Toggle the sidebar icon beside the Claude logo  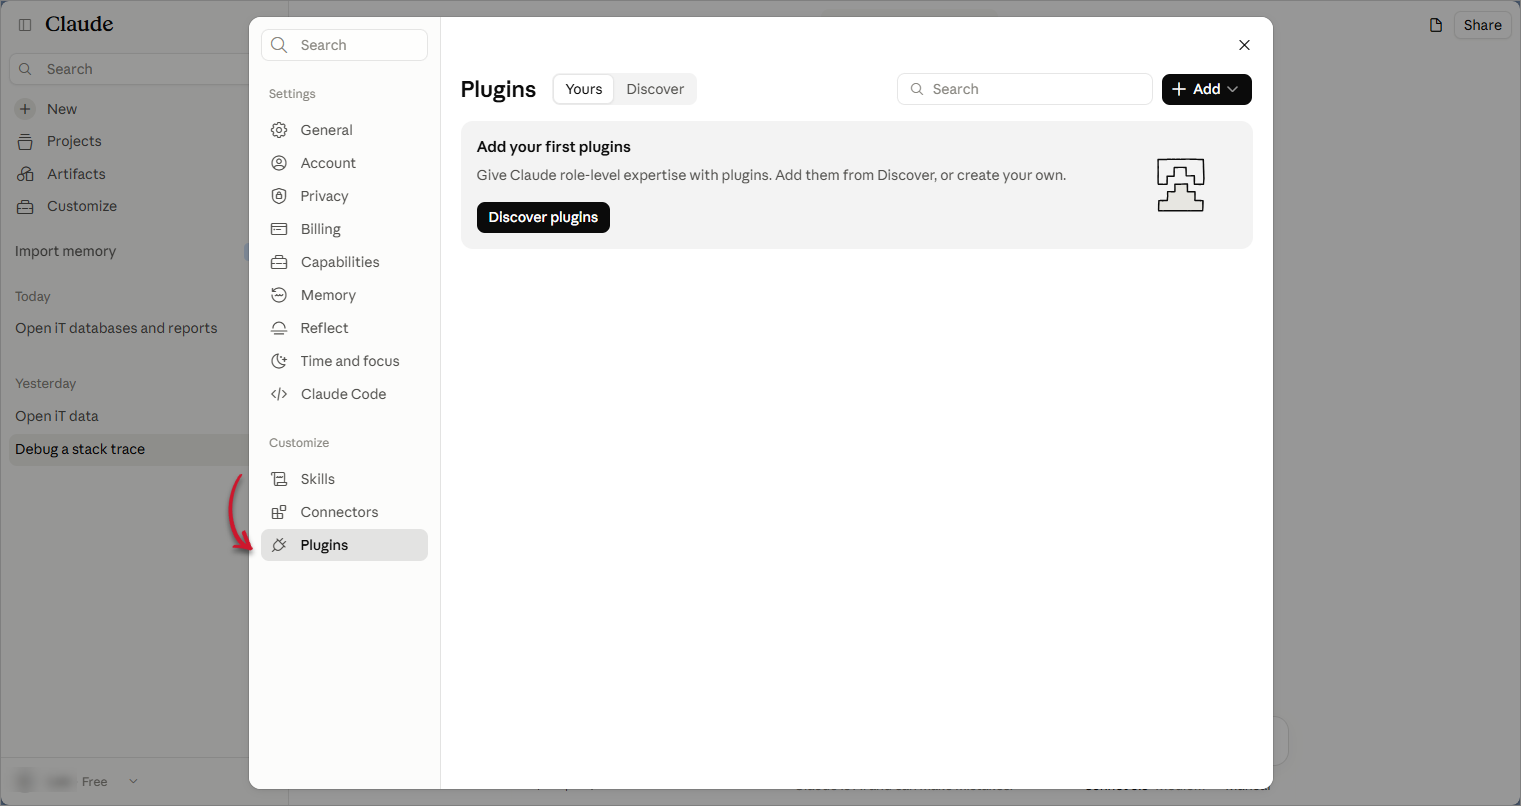pos(25,25)
